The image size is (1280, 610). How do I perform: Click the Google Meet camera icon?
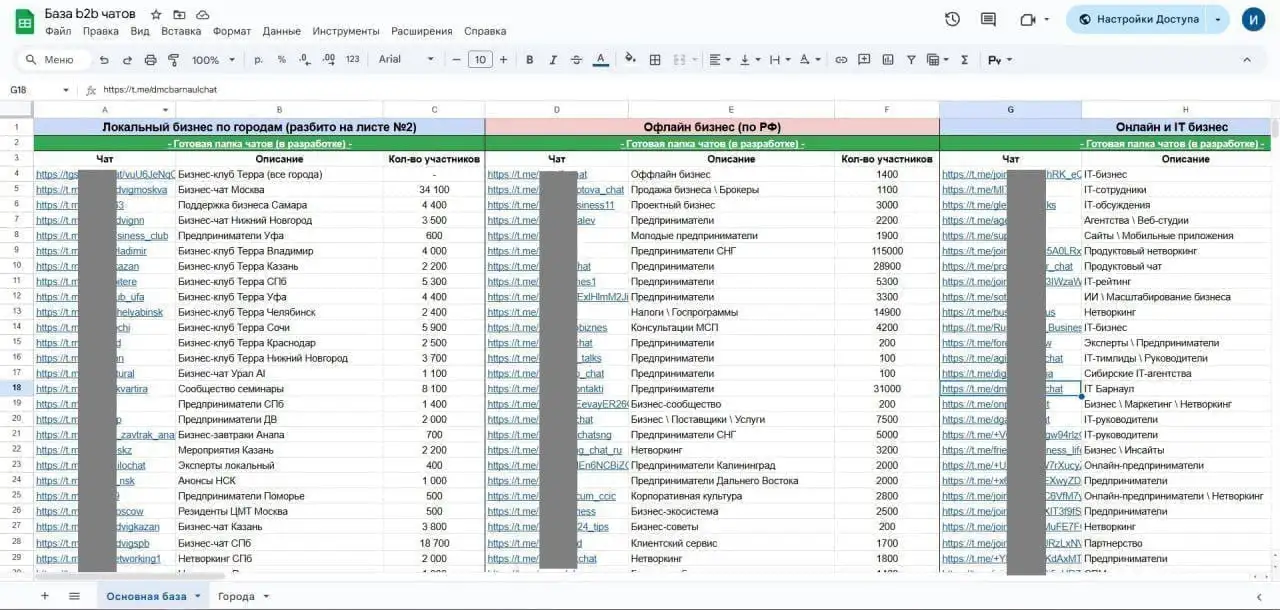tap(1027, 19)
